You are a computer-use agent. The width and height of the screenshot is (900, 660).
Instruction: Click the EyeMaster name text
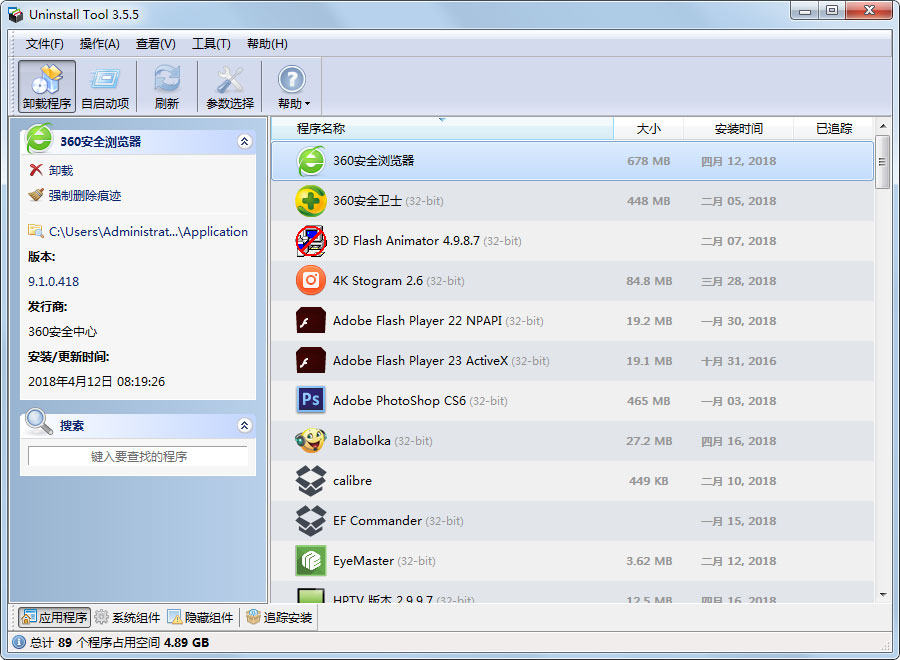363,561
